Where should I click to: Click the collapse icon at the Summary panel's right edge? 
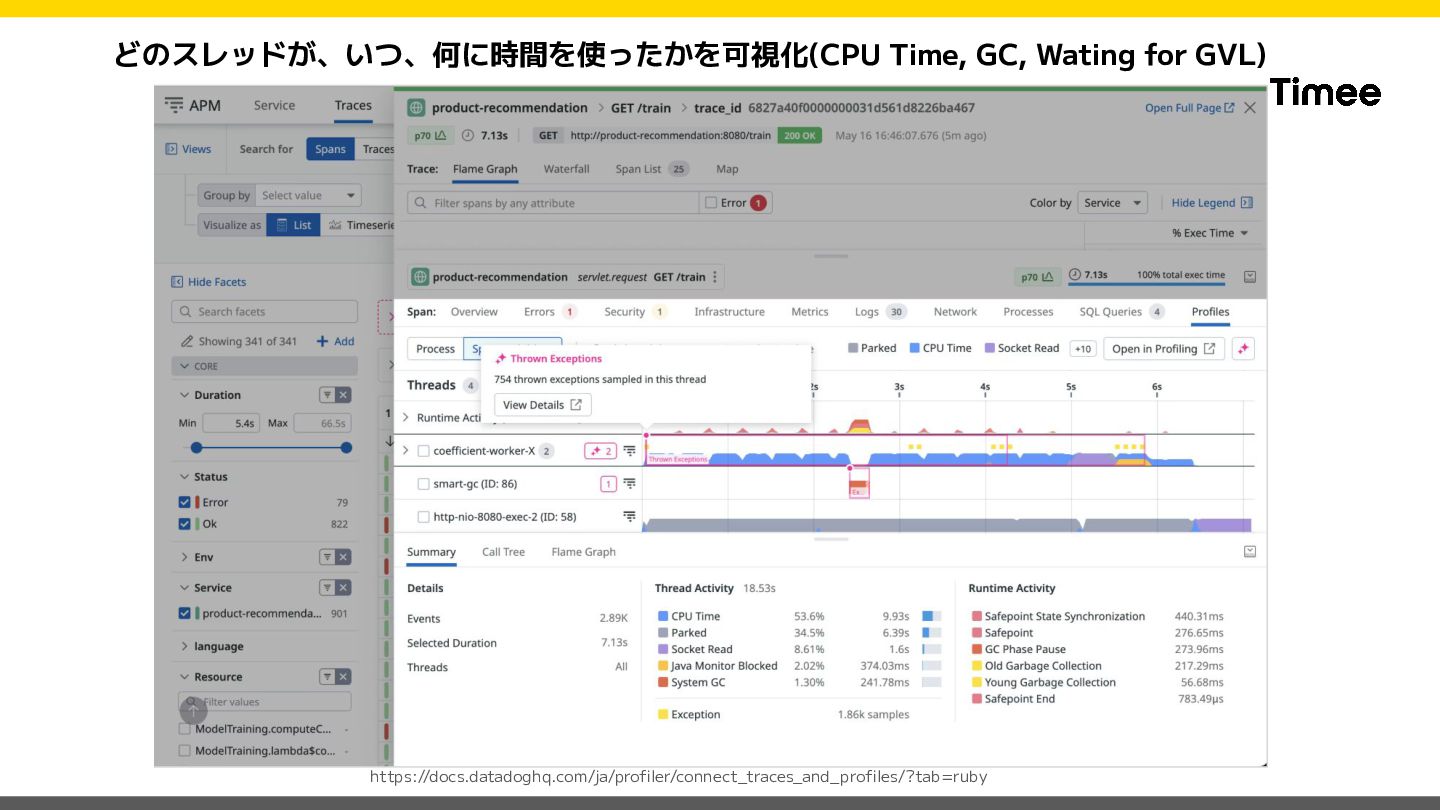1250,552
